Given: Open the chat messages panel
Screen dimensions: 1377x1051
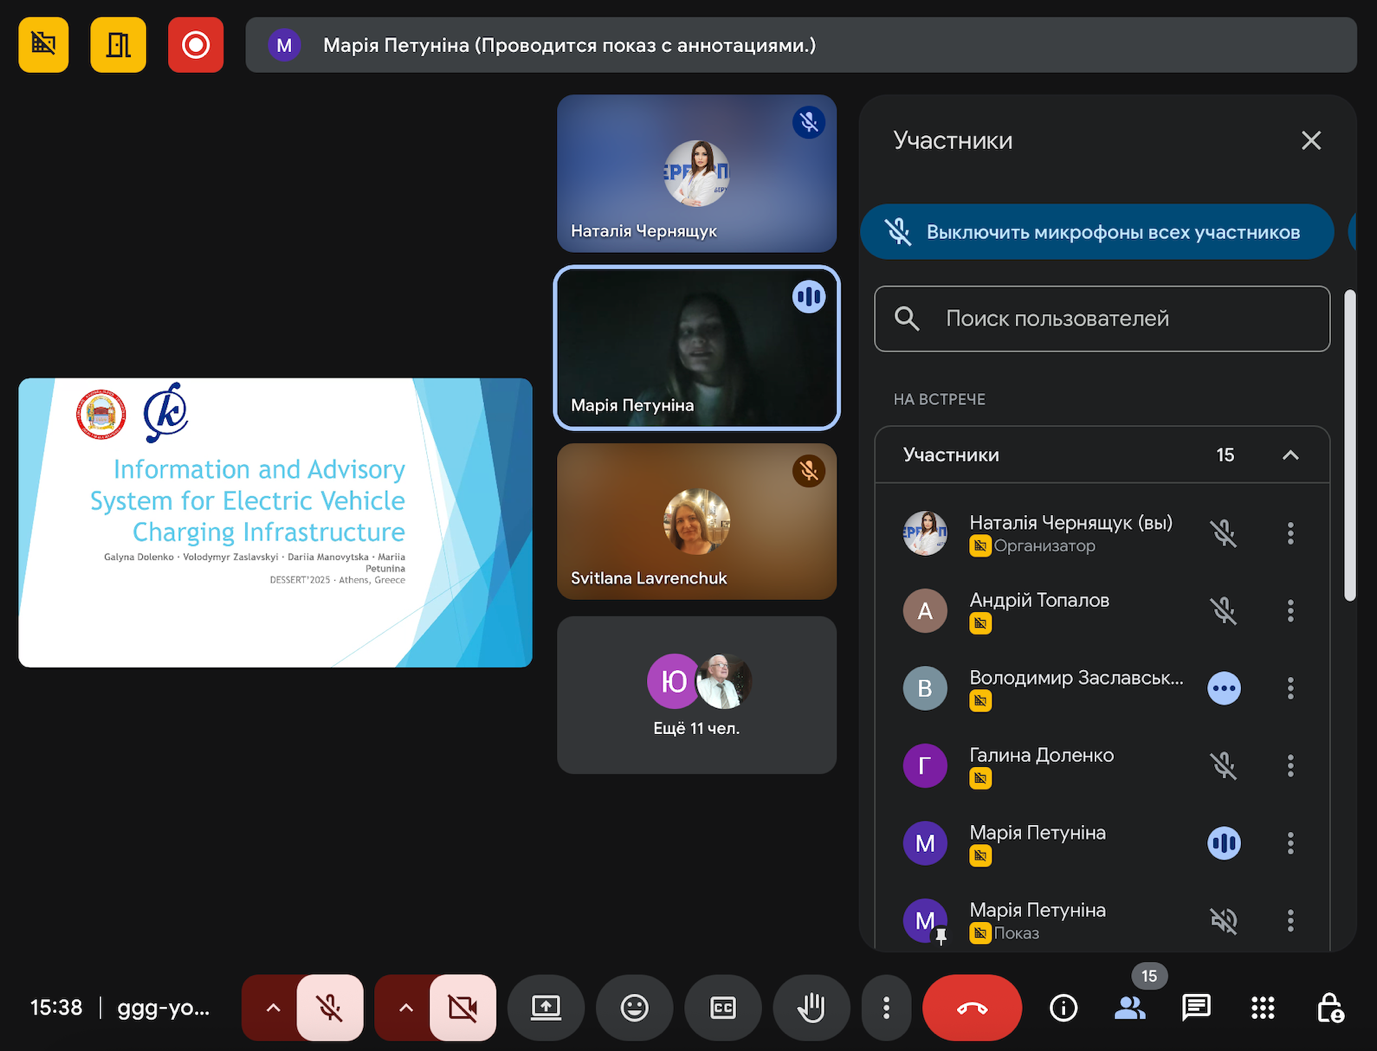Looking at the screenshot, I should pyautogui.click(x=1196, y=1007).
